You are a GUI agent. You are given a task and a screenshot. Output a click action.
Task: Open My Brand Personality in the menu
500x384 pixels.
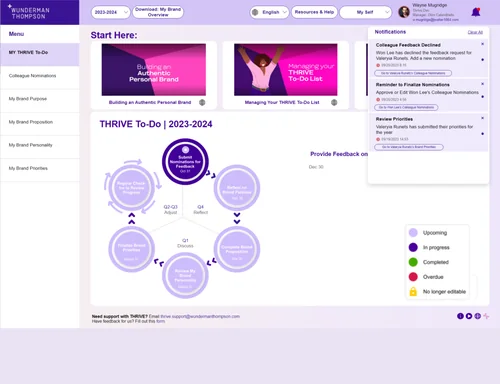pyautogui.click(x=40, y=147)
